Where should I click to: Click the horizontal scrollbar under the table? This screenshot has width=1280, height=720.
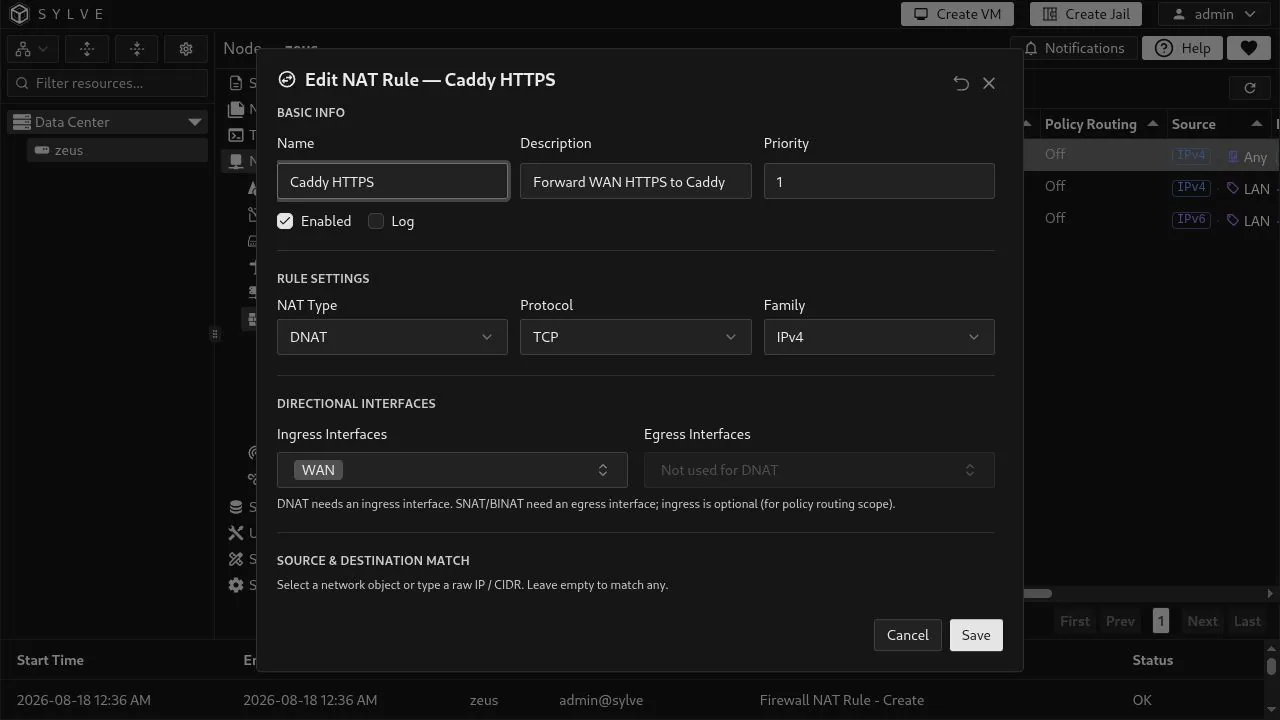1037,593
